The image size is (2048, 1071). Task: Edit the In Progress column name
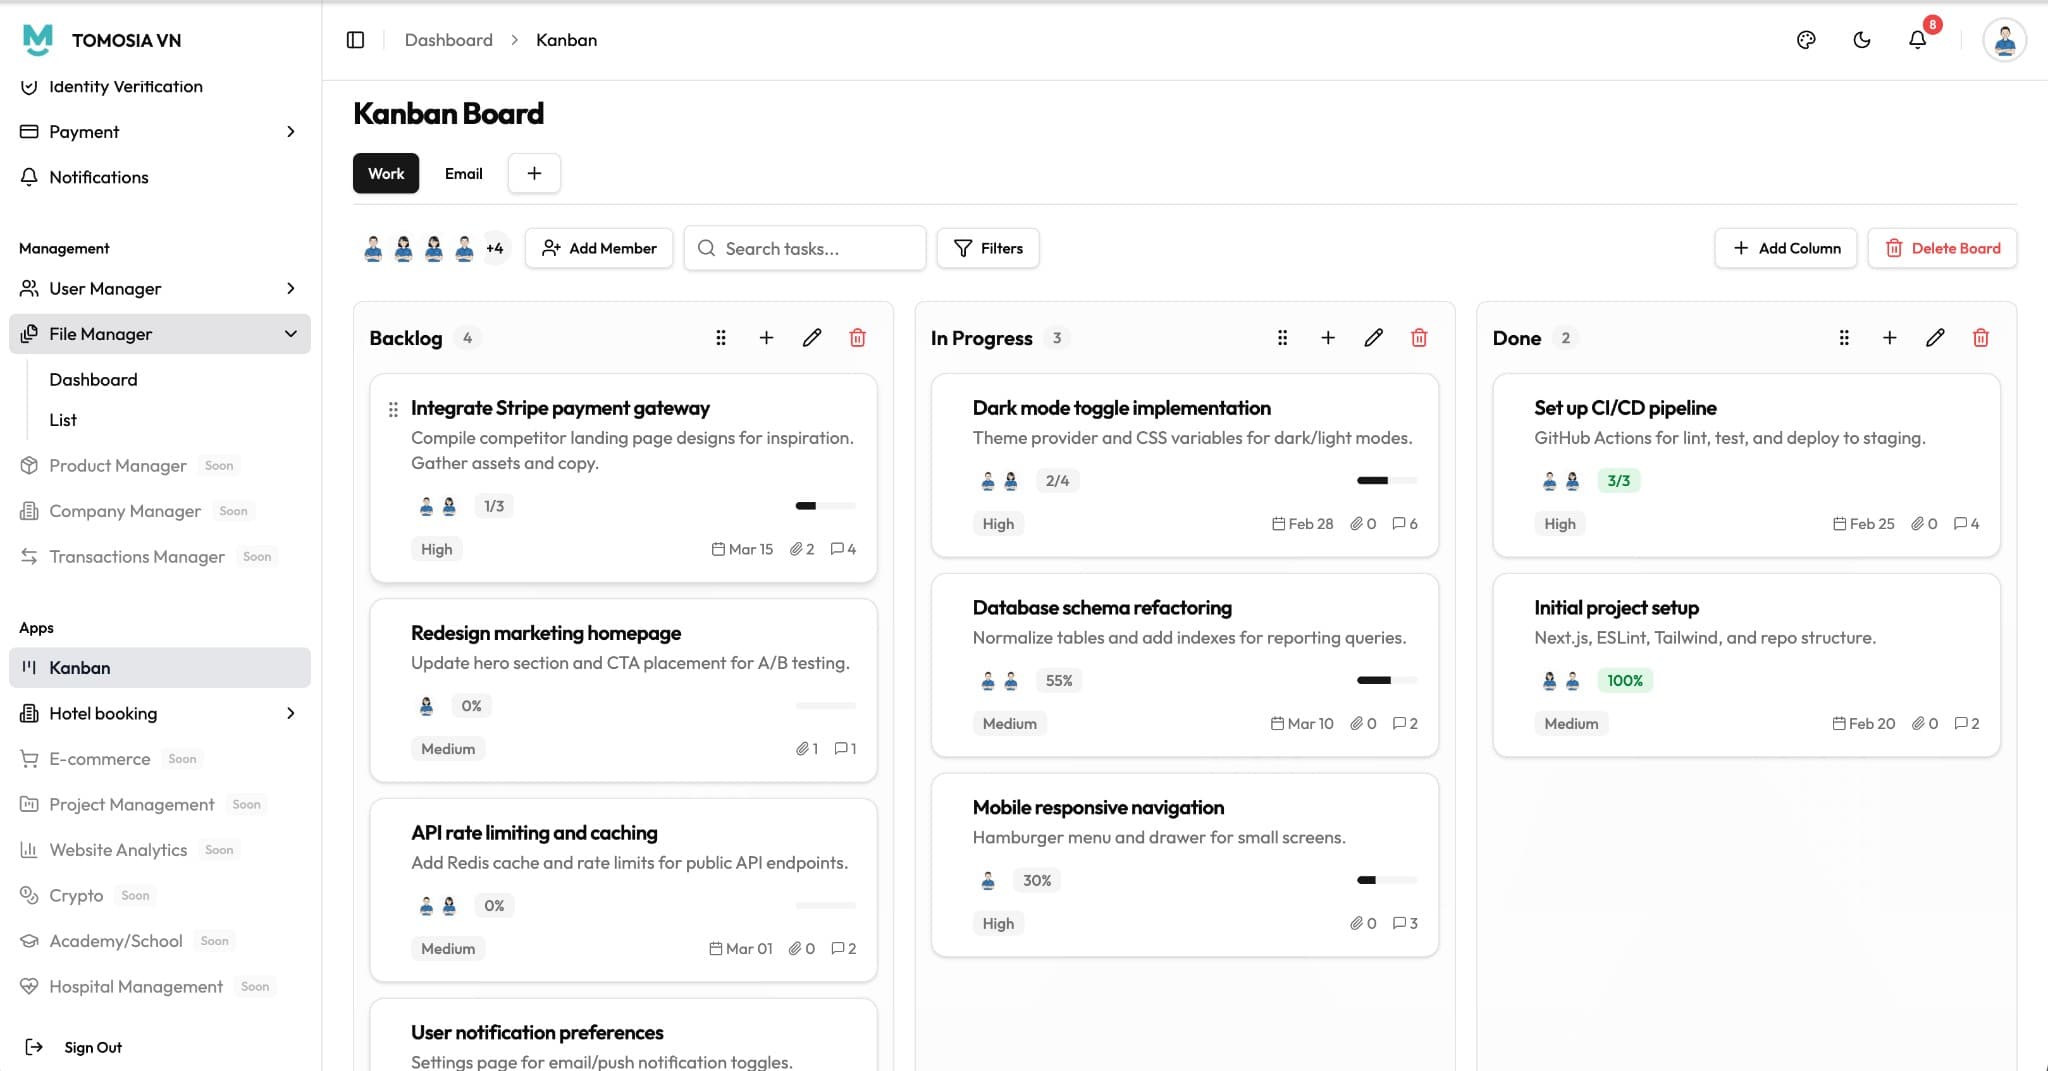(x=1374, y=338)
